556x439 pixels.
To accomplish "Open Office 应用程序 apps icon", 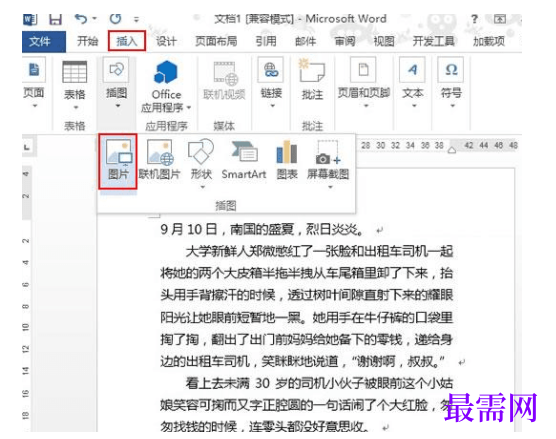I will tap(166, 72).
